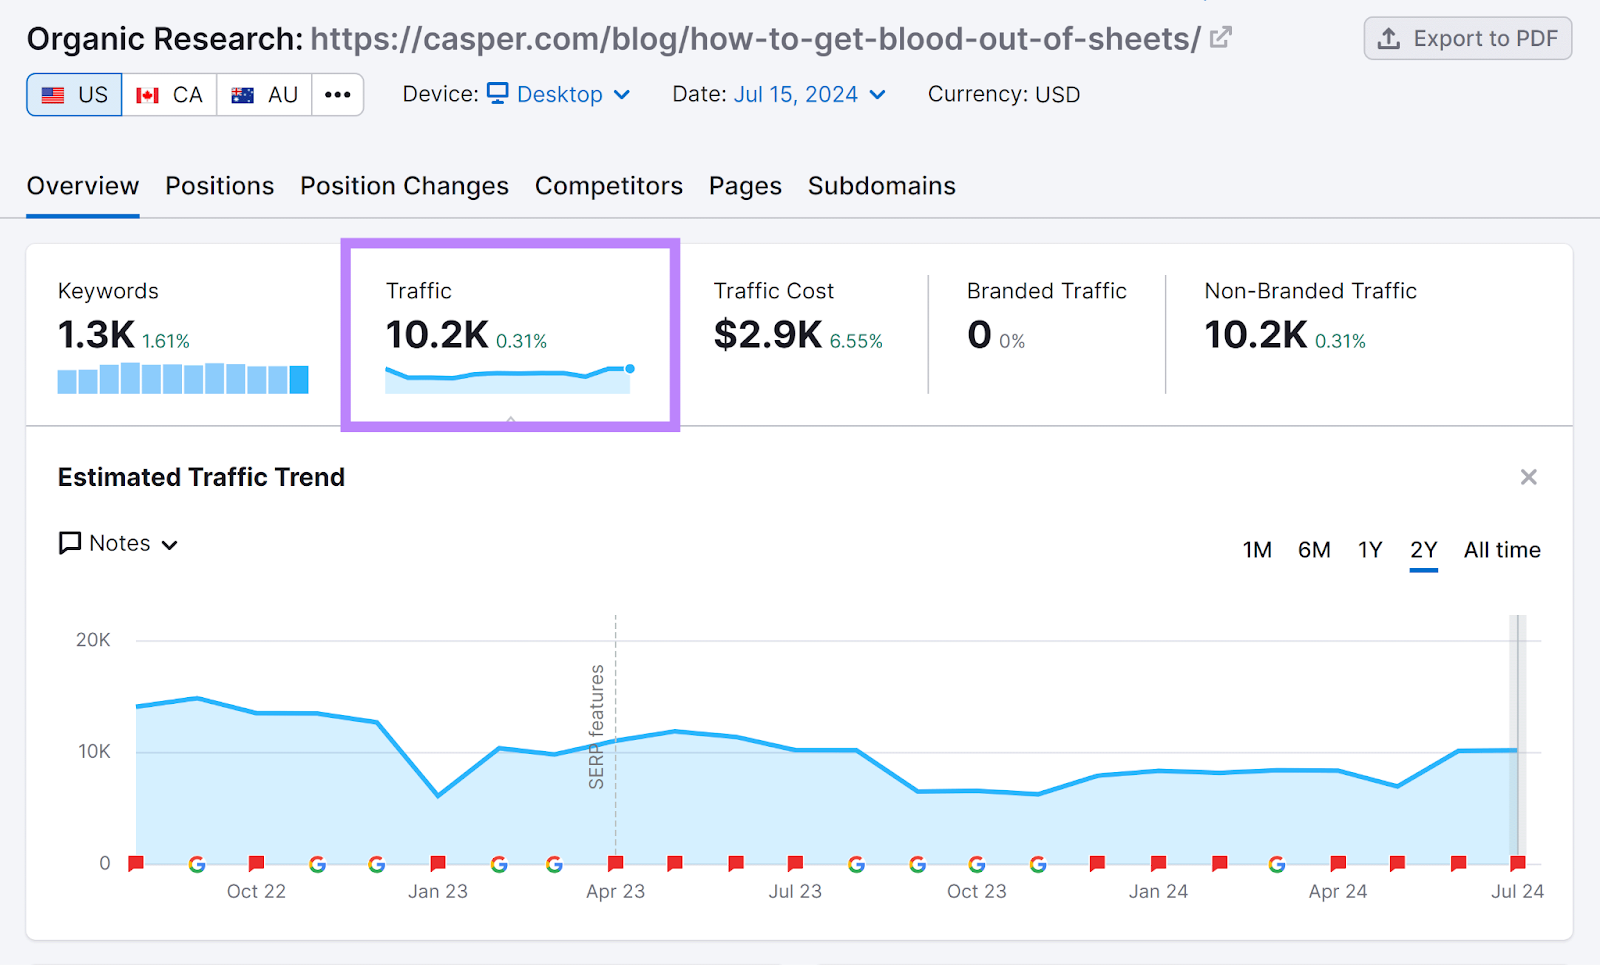The width and height of the screenshot is (1600, 965).
Task: Click the Canada flag icon
Action: click(x=146, y=94)
